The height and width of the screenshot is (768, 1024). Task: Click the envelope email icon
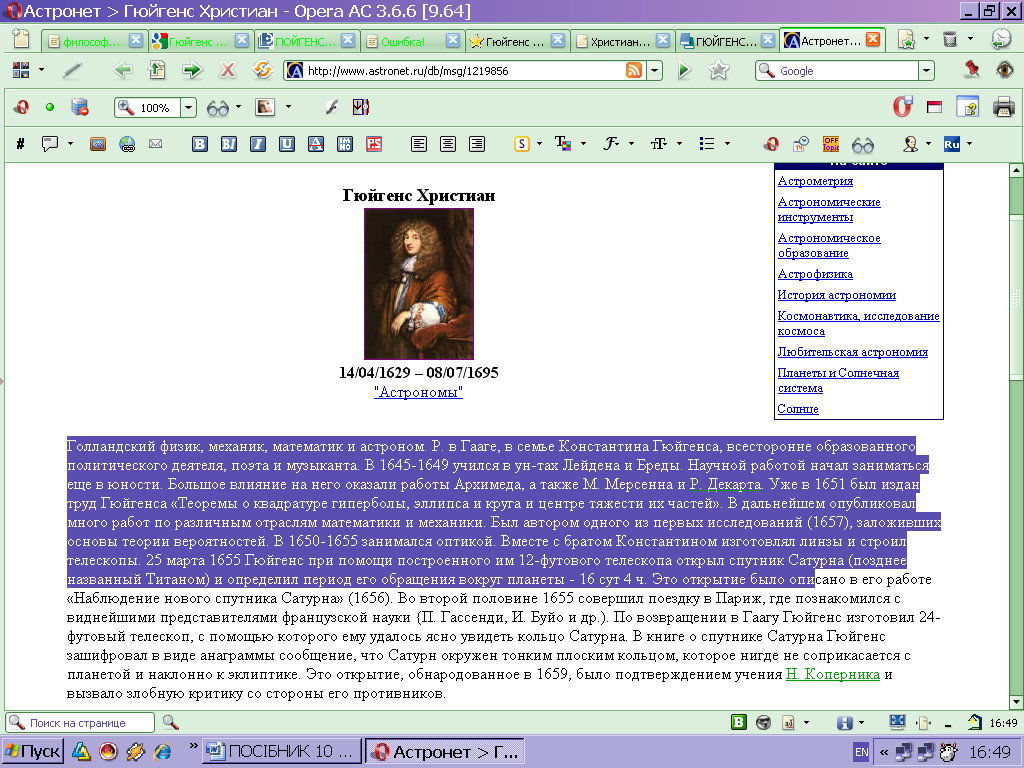[155, 144]
